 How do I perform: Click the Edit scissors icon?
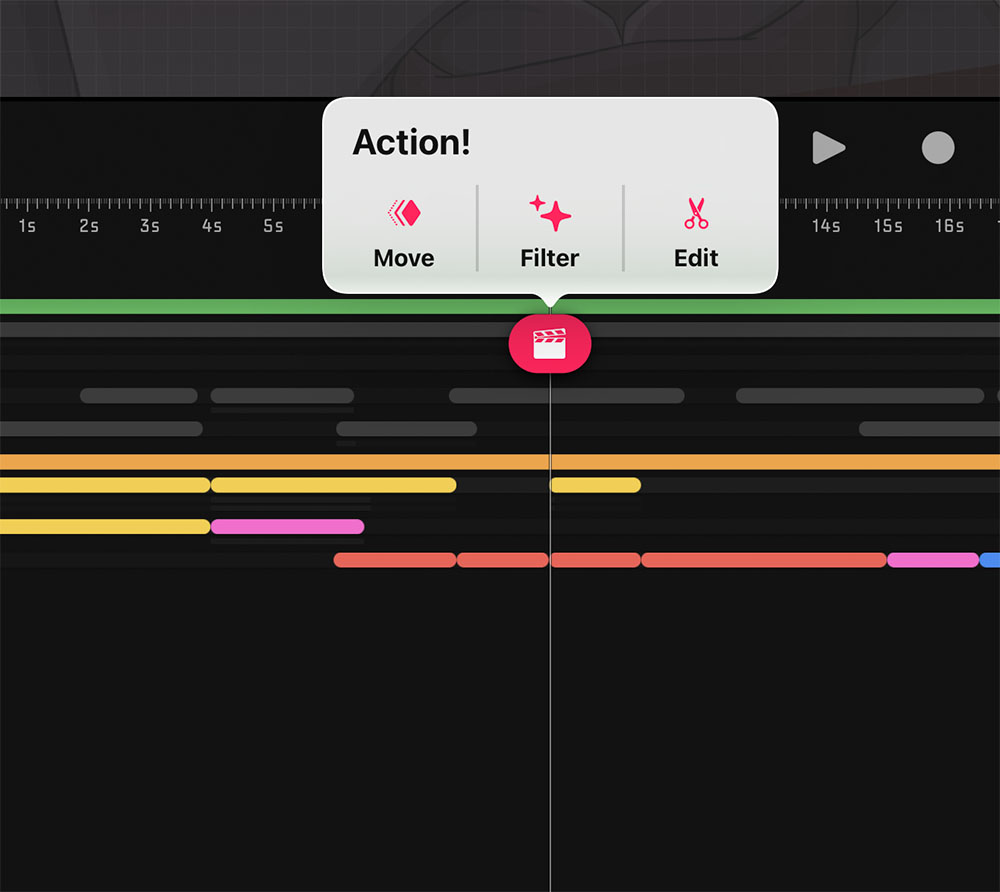696,213
